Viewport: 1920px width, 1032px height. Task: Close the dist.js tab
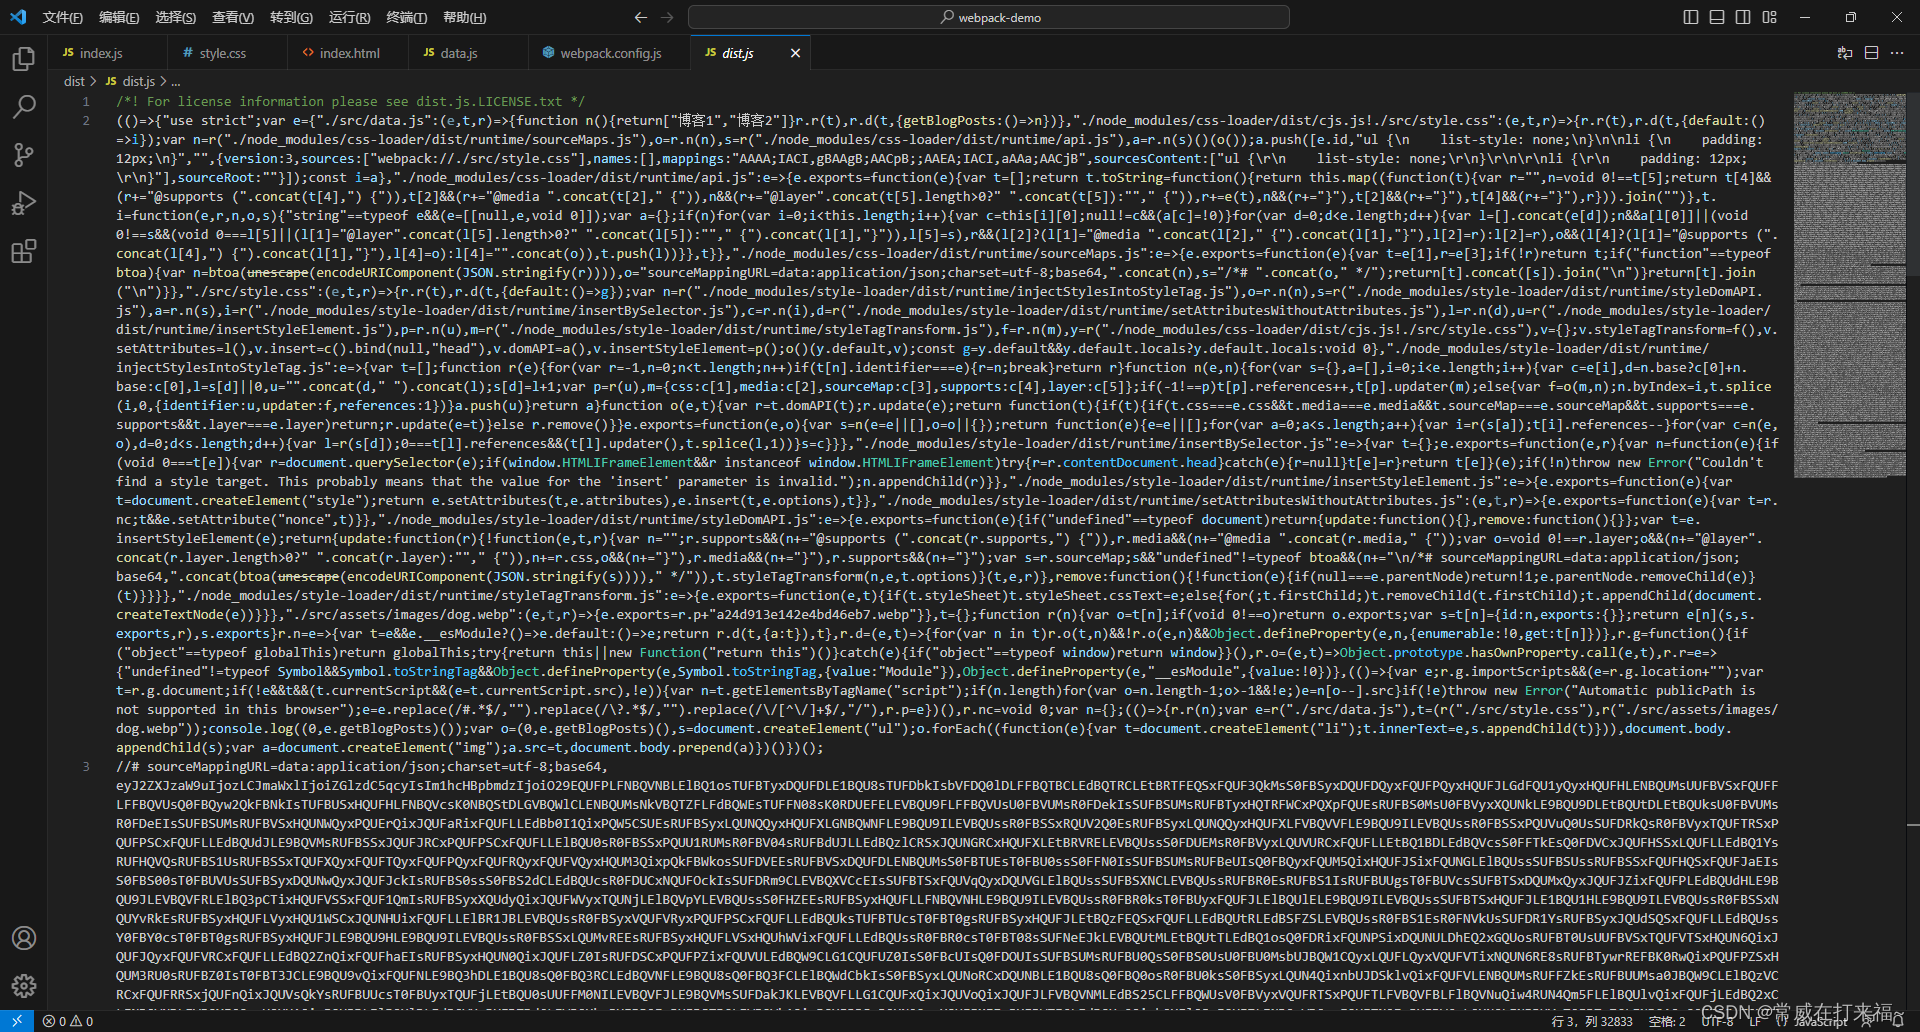coord(795,53)
